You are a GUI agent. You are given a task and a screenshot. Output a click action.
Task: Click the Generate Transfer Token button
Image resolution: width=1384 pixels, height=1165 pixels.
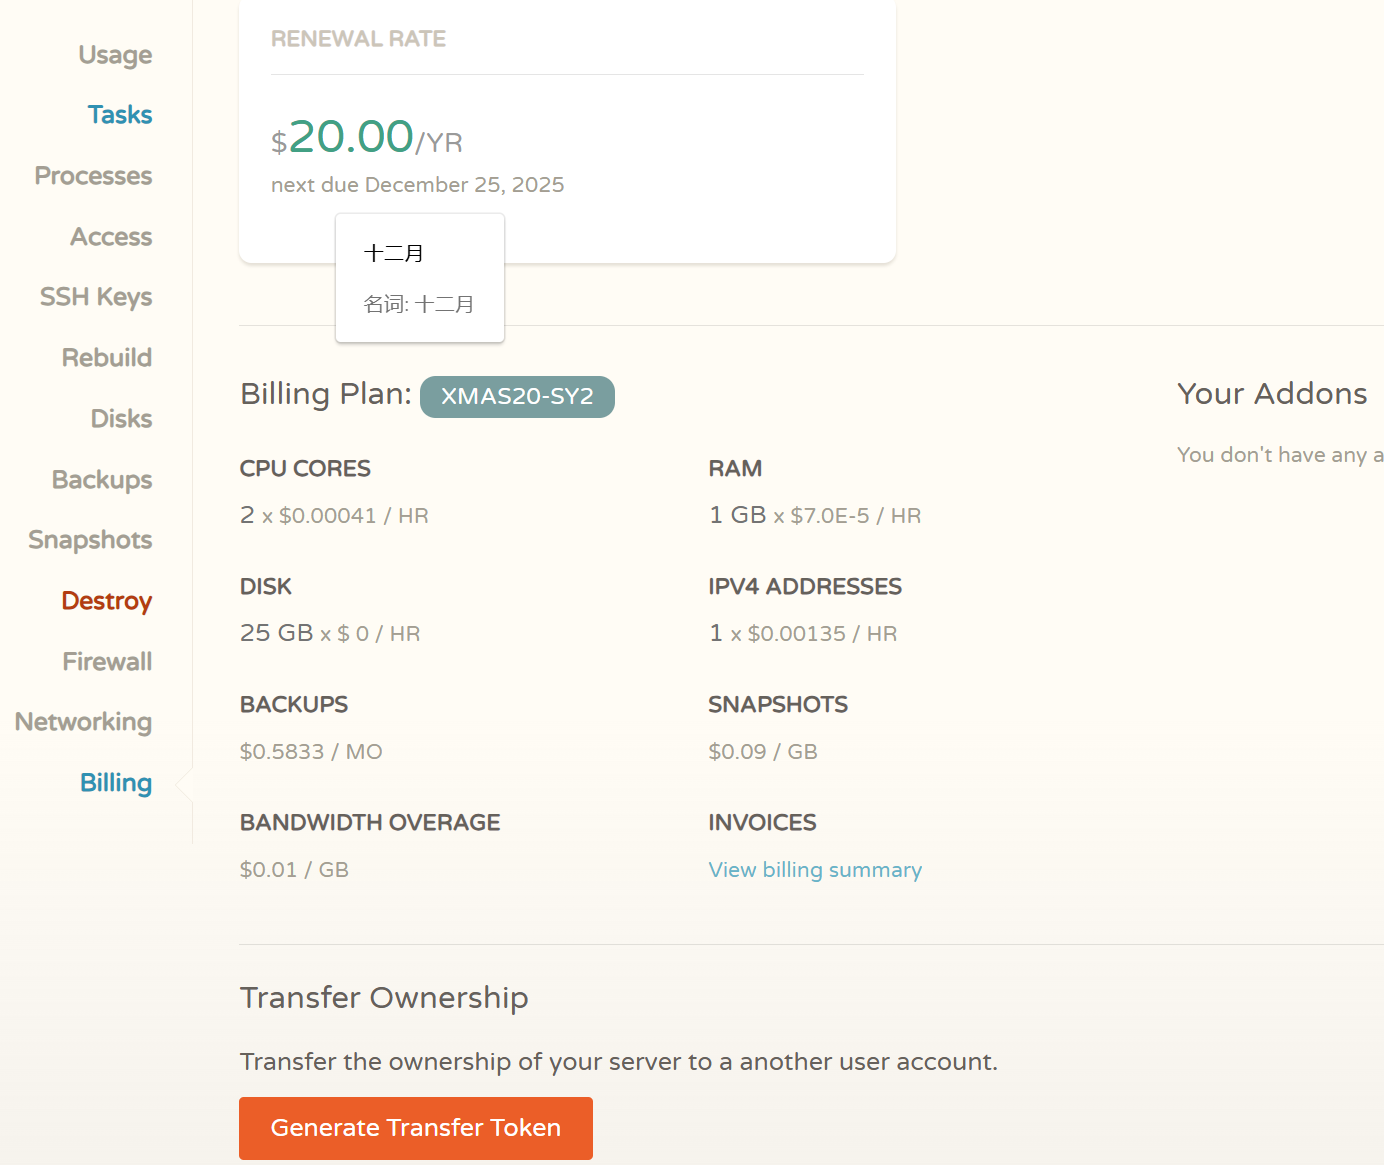pos(416,1128)
